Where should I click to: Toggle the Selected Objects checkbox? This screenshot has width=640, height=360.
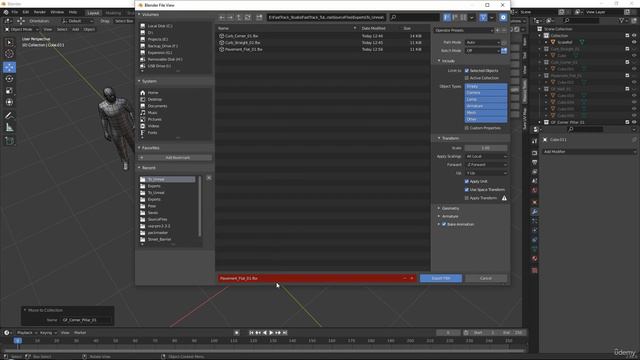pos(467,71)
